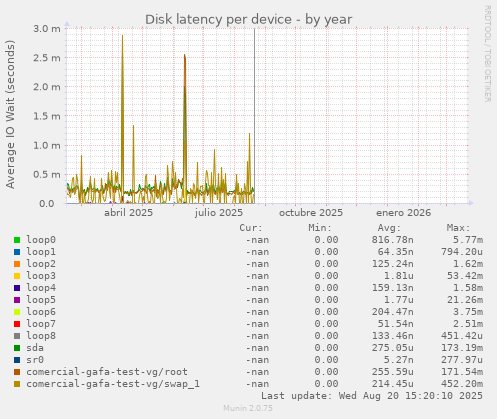Click the Max: column header
497x419 pixels.
pos(458,228)
